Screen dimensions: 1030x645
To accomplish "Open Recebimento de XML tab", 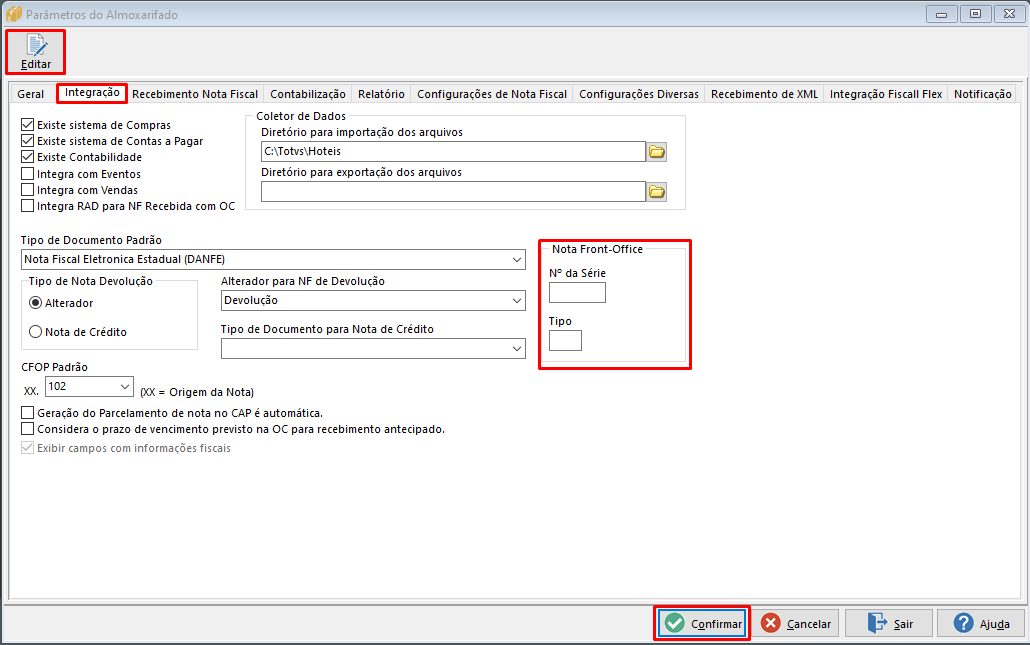I will point(765,94).
